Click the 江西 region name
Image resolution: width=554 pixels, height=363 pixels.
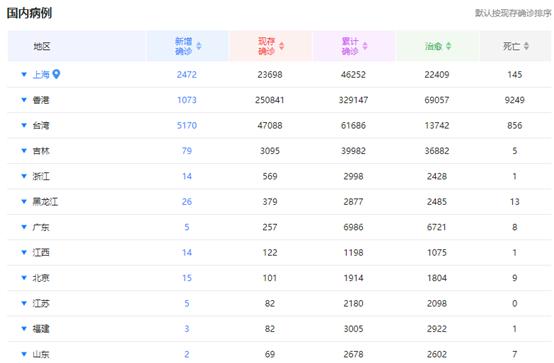[x=41, y=253]
